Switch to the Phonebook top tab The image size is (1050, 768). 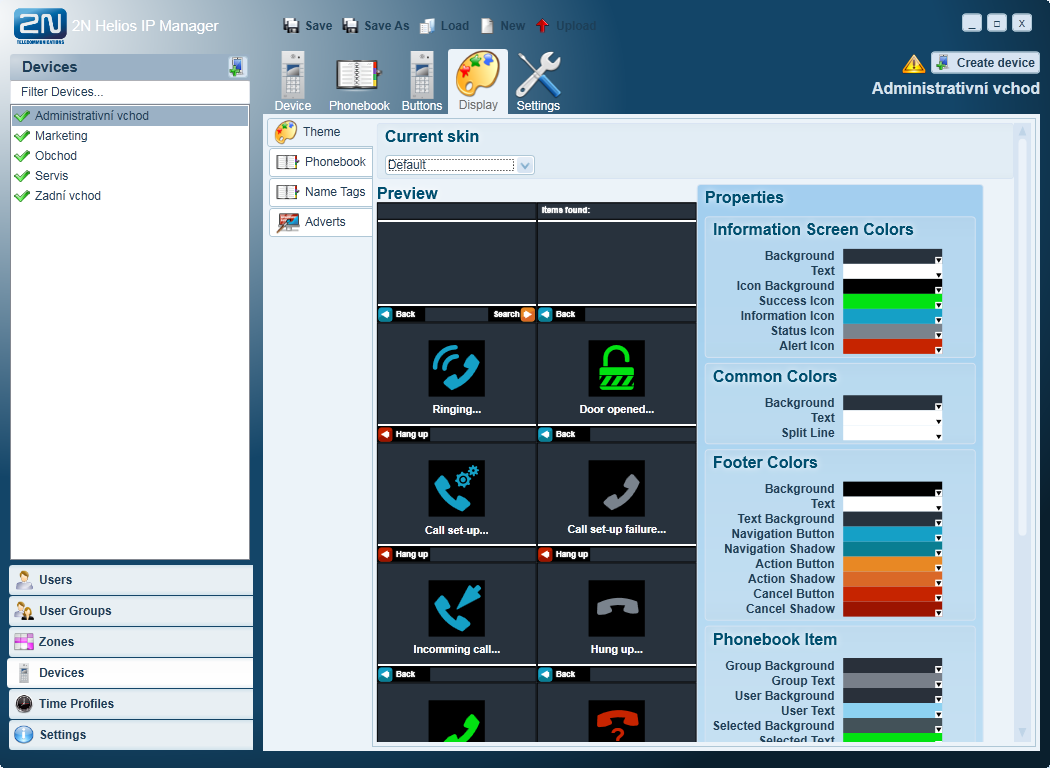coord(359,82)
